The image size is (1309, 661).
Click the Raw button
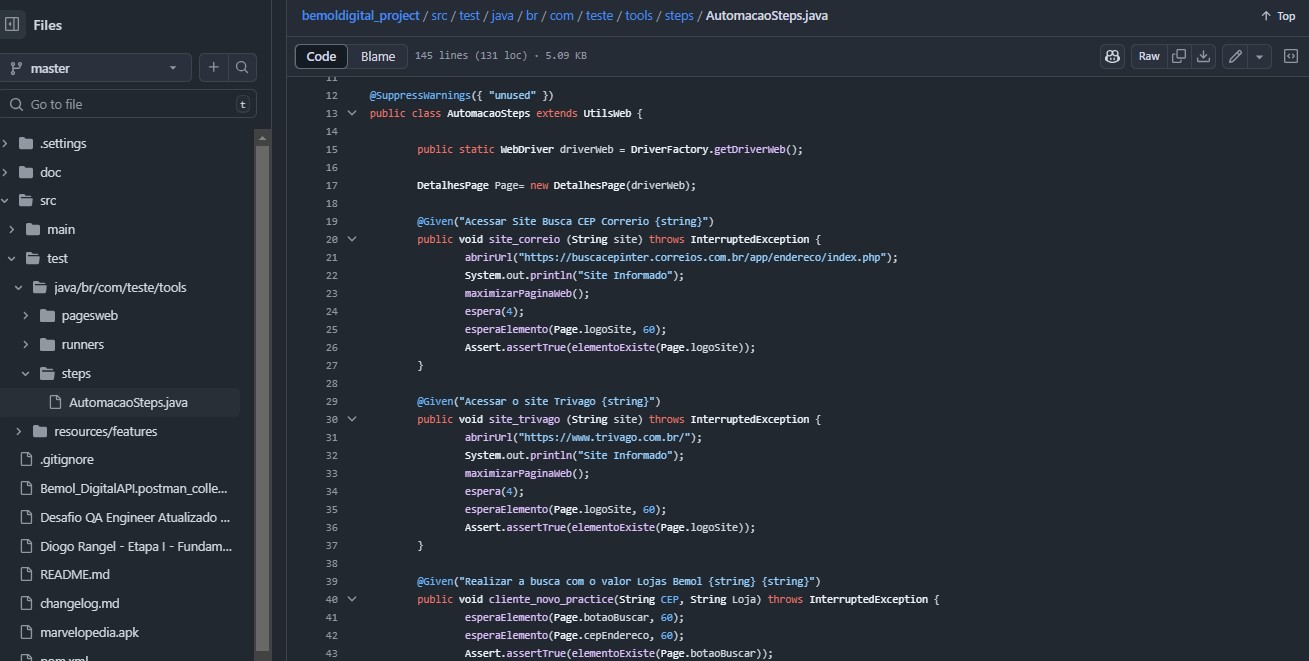pos(1149,56)
